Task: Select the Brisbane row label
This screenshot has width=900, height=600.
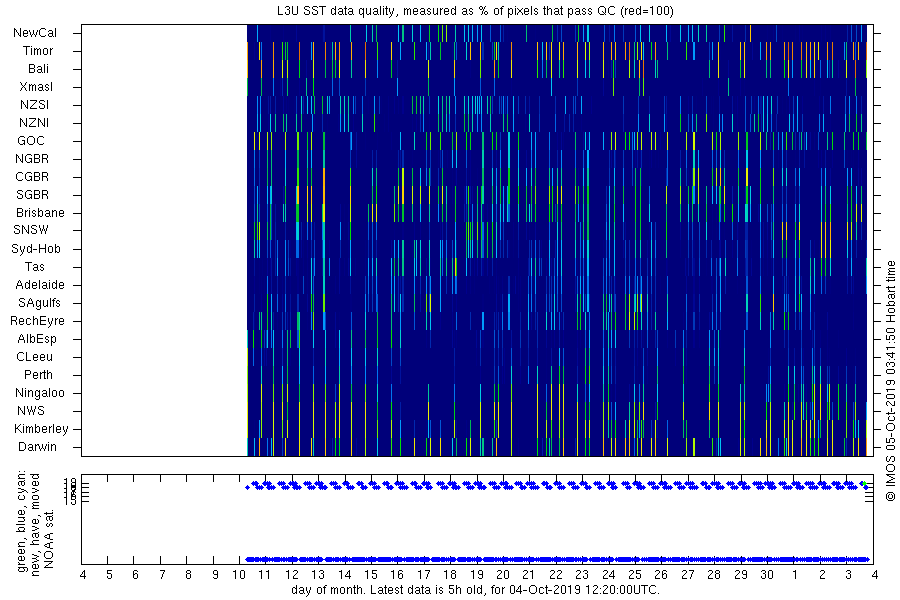Action: [x=40, y=212]
